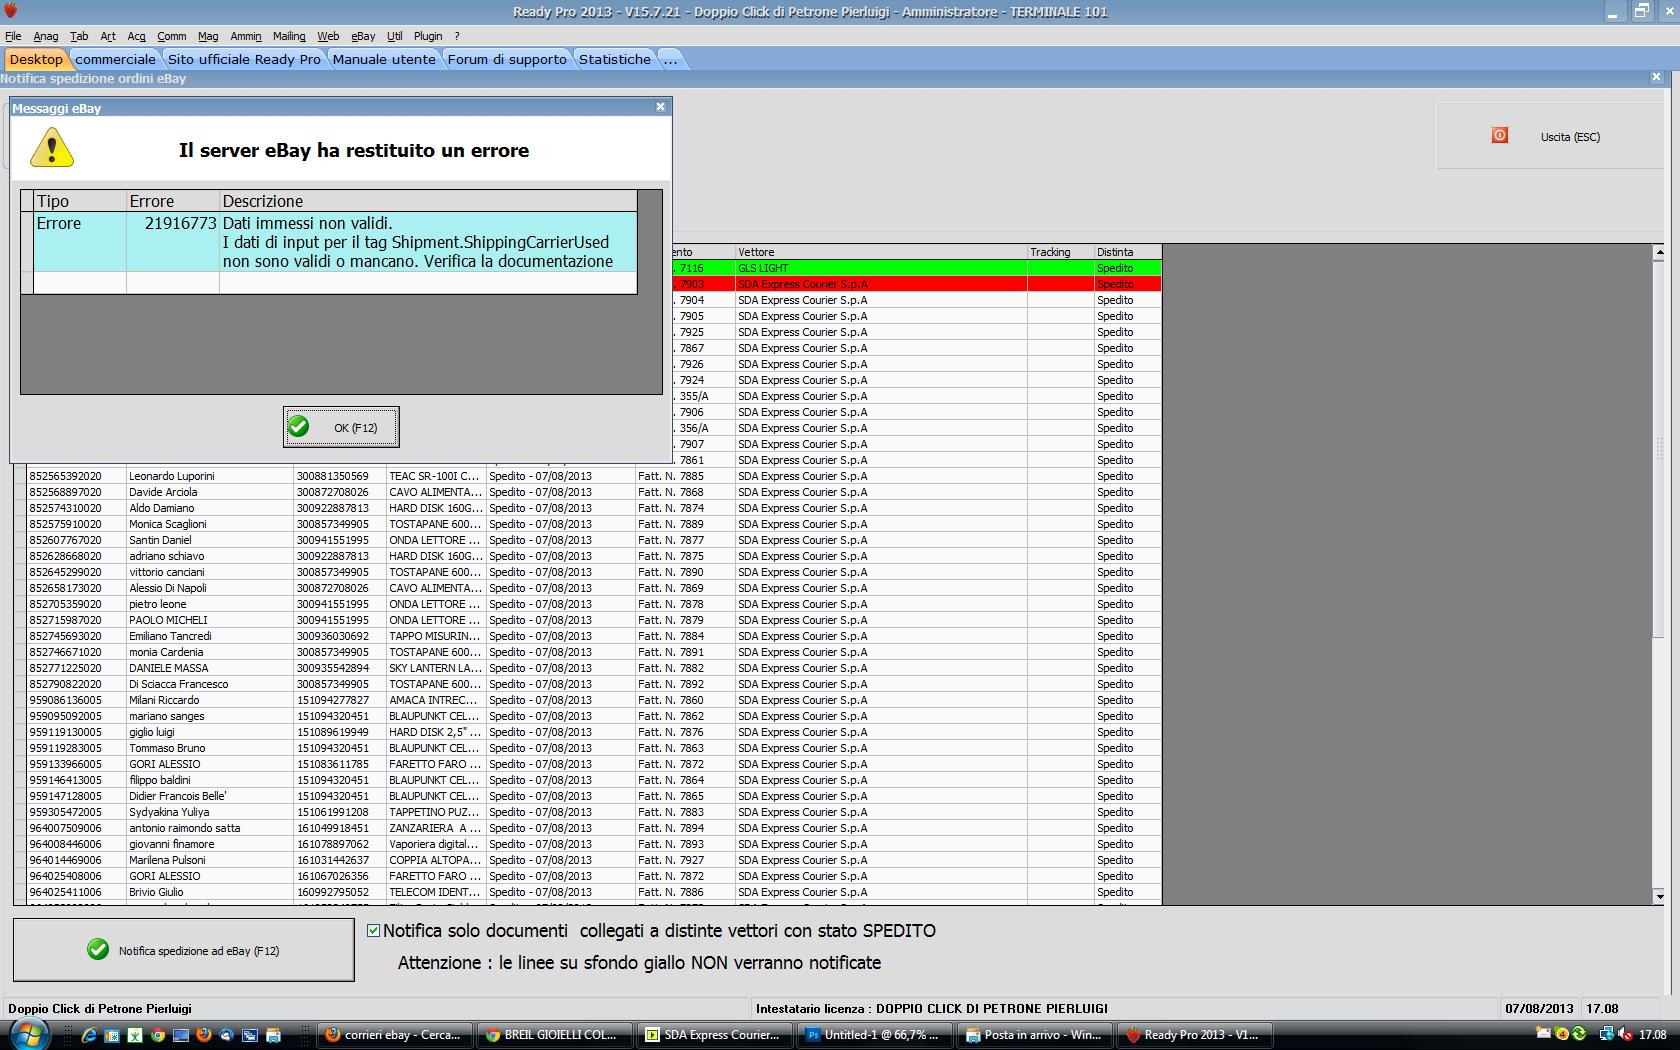Open the Mag menu
Screen dimensions: 1680x1050
coord(208,36)
